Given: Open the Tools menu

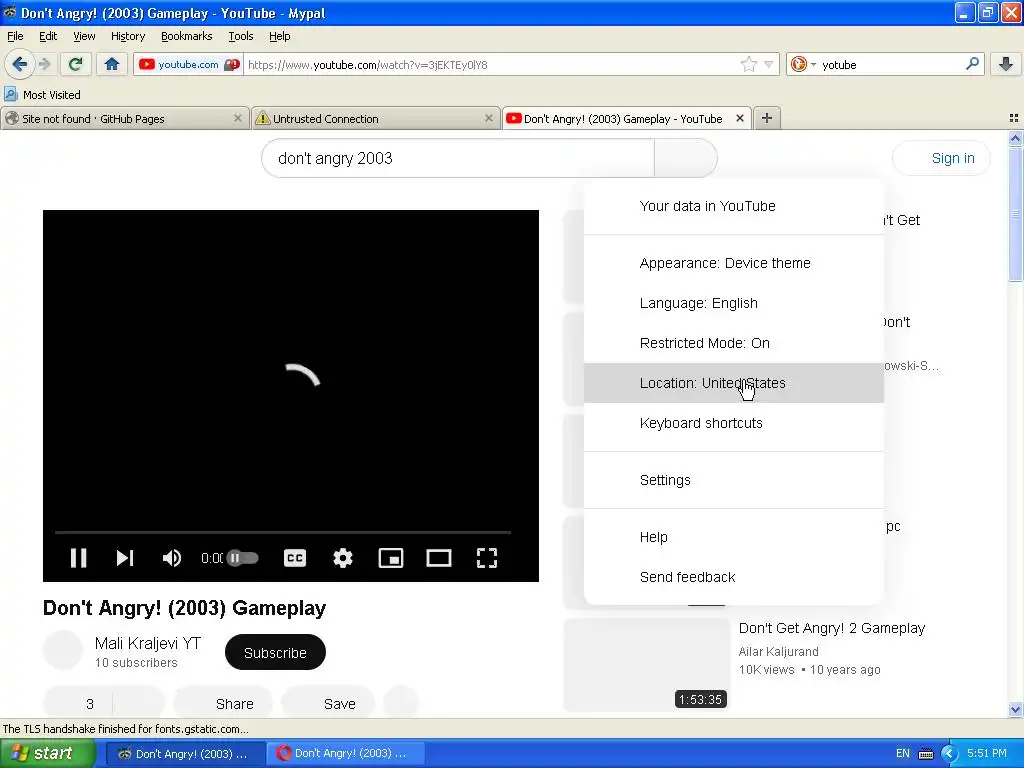Looking at the screenshot, I should (240, 36).
